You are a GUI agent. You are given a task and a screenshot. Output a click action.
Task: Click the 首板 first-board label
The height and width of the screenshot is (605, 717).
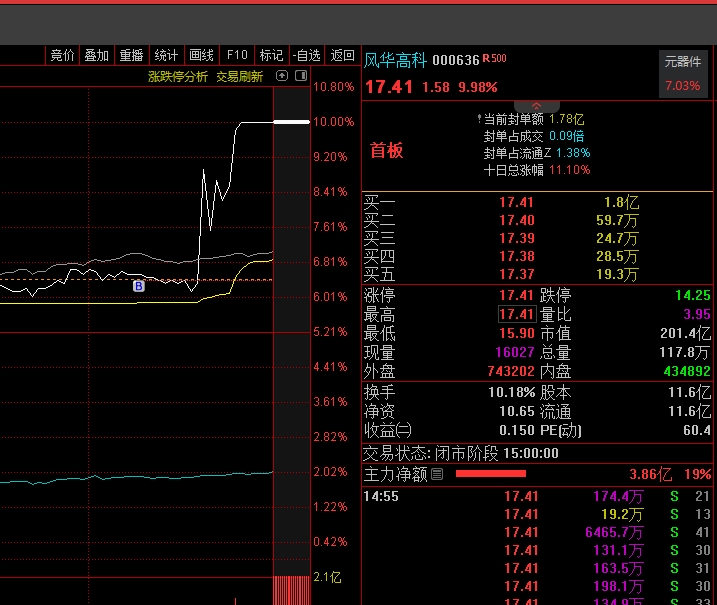386,150
